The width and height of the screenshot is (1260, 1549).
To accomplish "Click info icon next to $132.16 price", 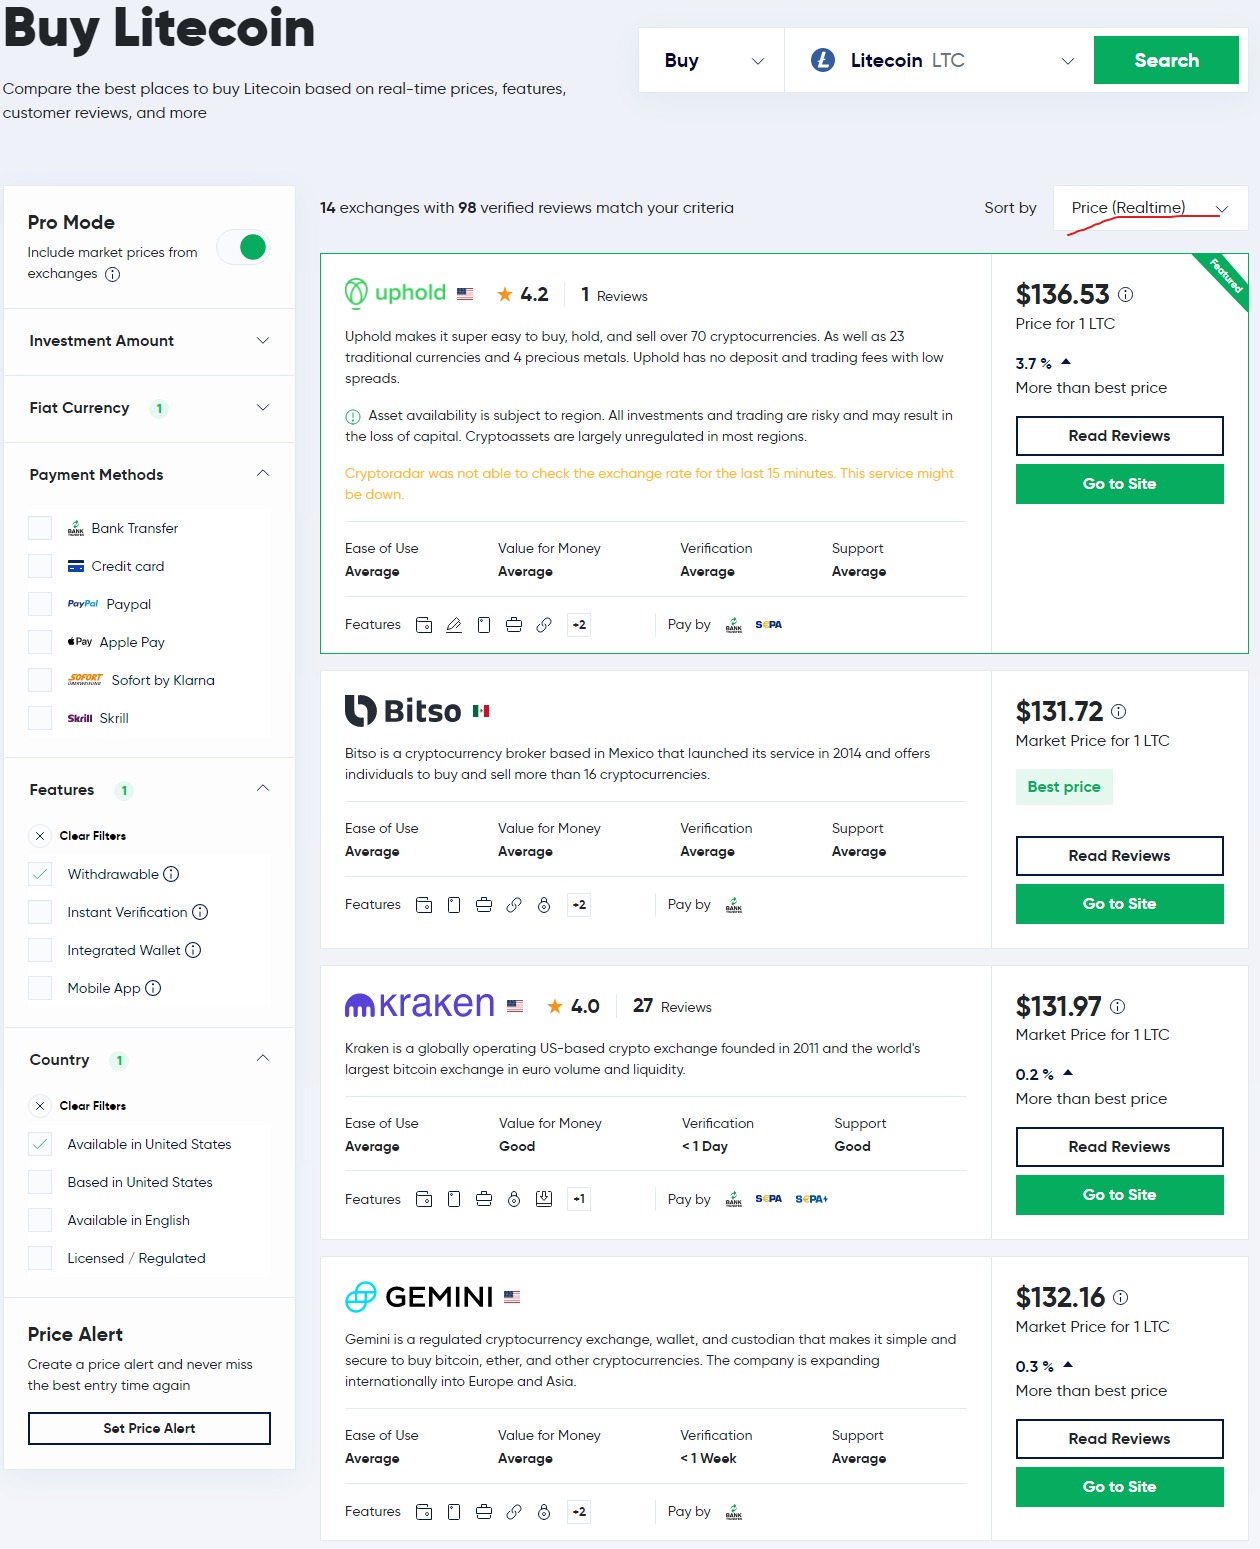I will pyautogui.click(x=1121, y=1298).
